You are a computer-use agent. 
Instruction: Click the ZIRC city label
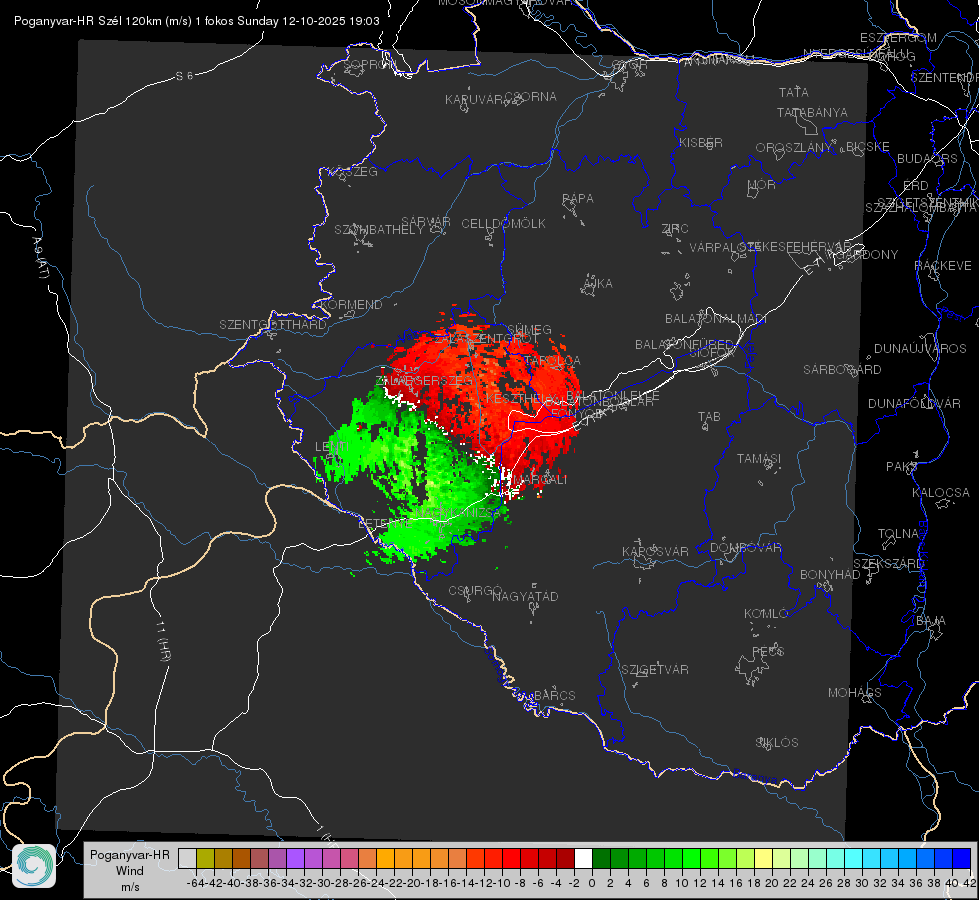tap(675, 229)
